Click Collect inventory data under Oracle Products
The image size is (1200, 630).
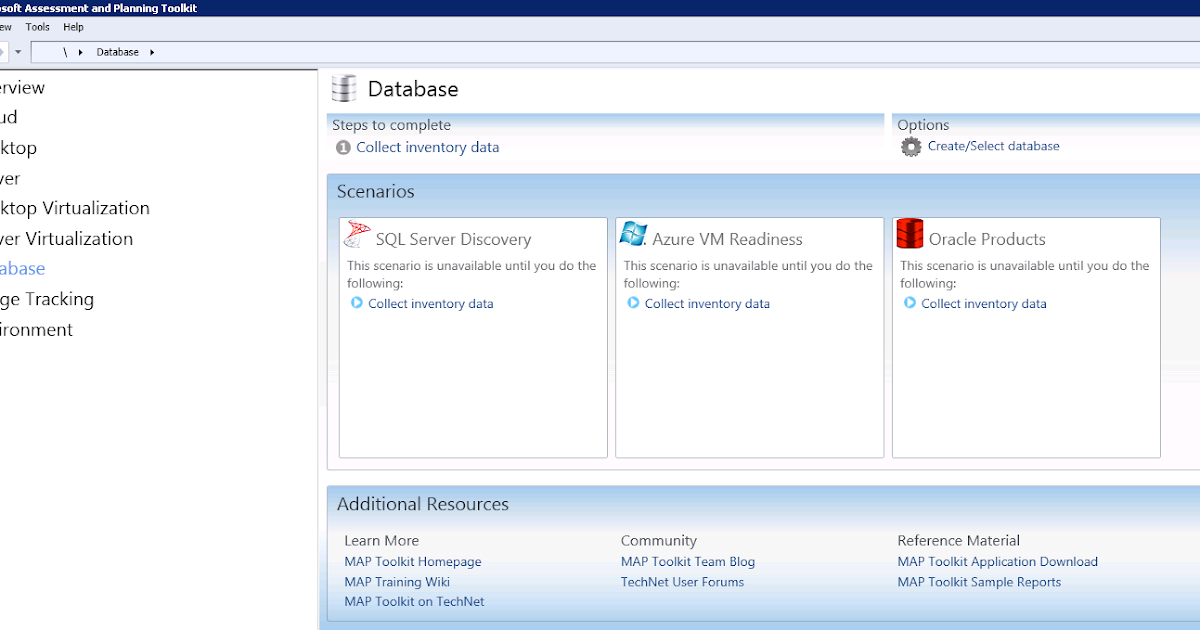click(983, 303)
